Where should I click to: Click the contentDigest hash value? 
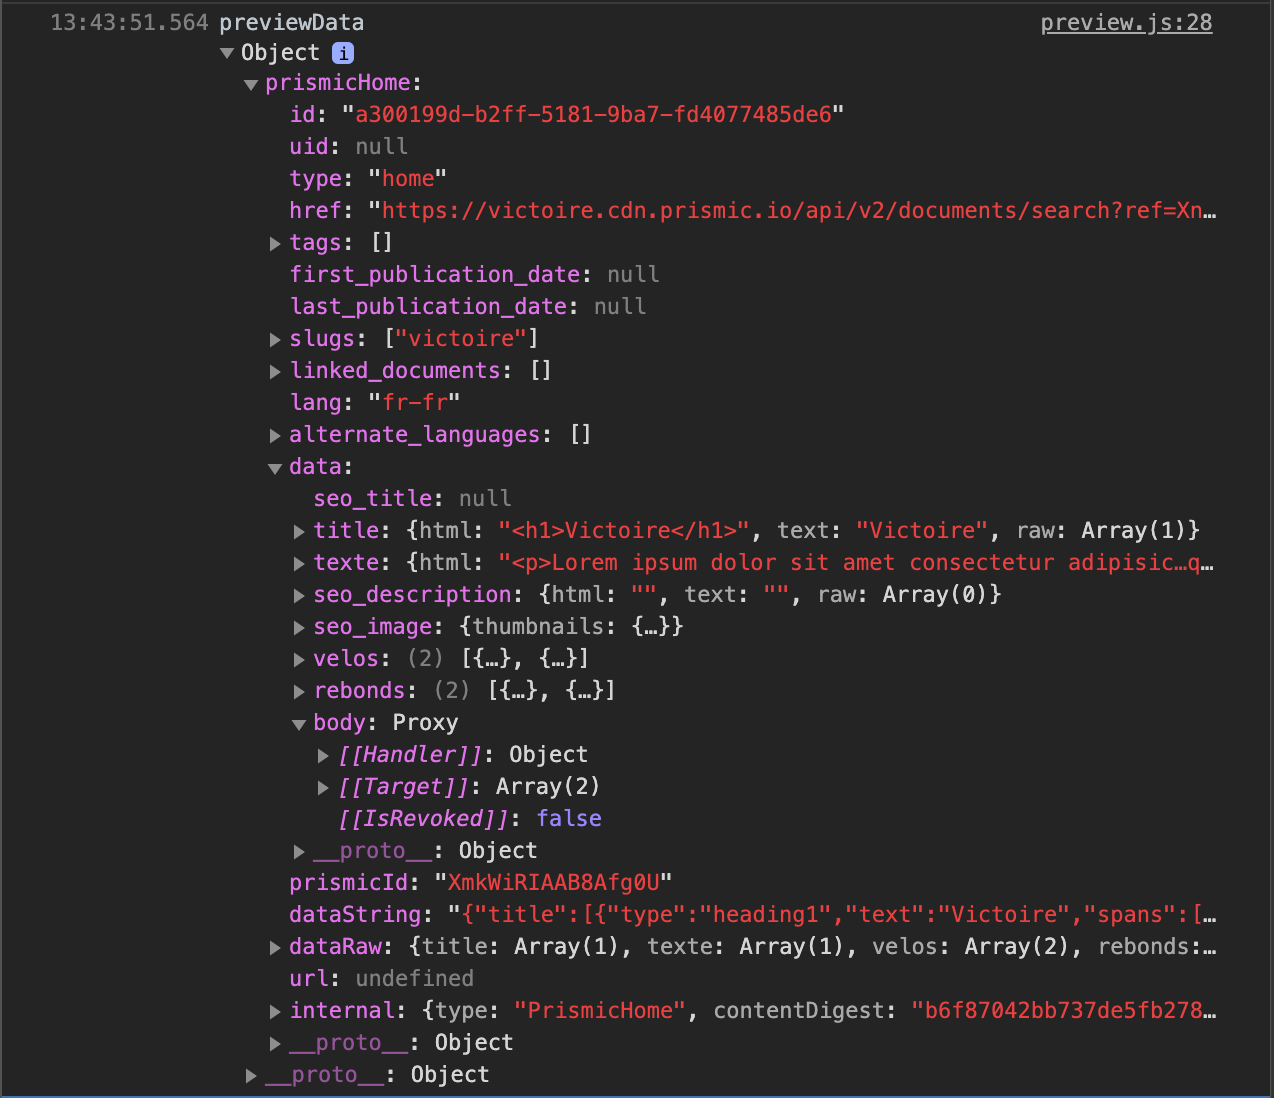click(x=1063, y=1010)
